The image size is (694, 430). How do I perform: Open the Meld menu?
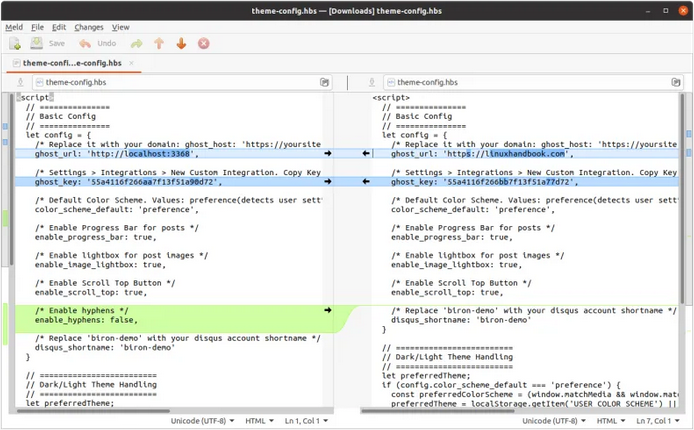click(14, 27)
